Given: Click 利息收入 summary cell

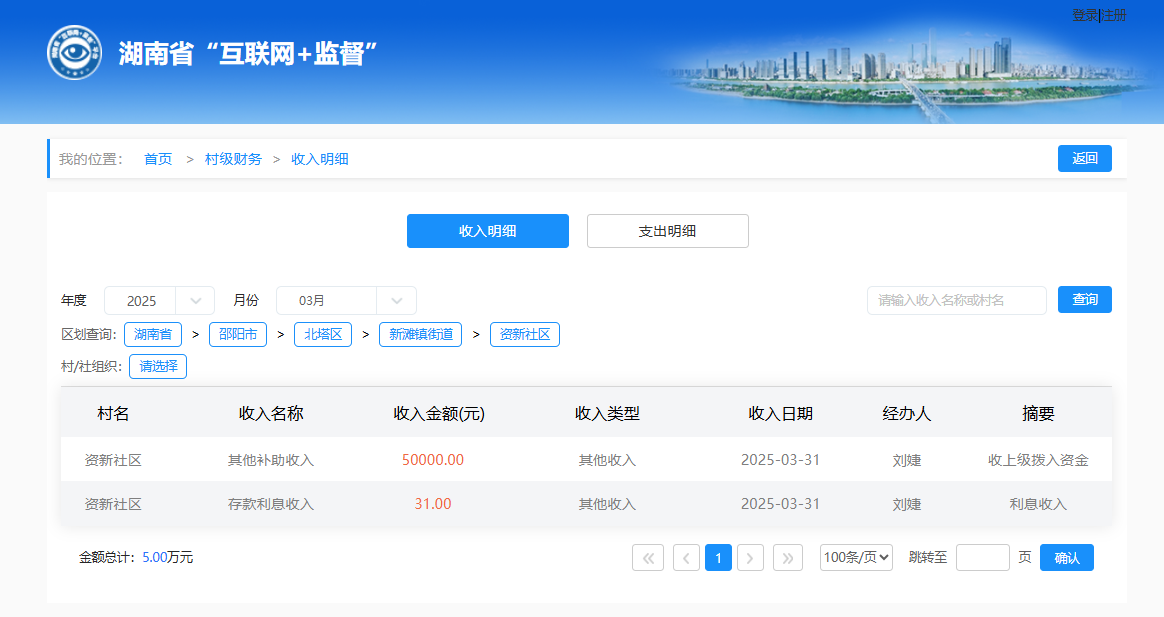Looking at the screenshot, I should [1038, 504].
